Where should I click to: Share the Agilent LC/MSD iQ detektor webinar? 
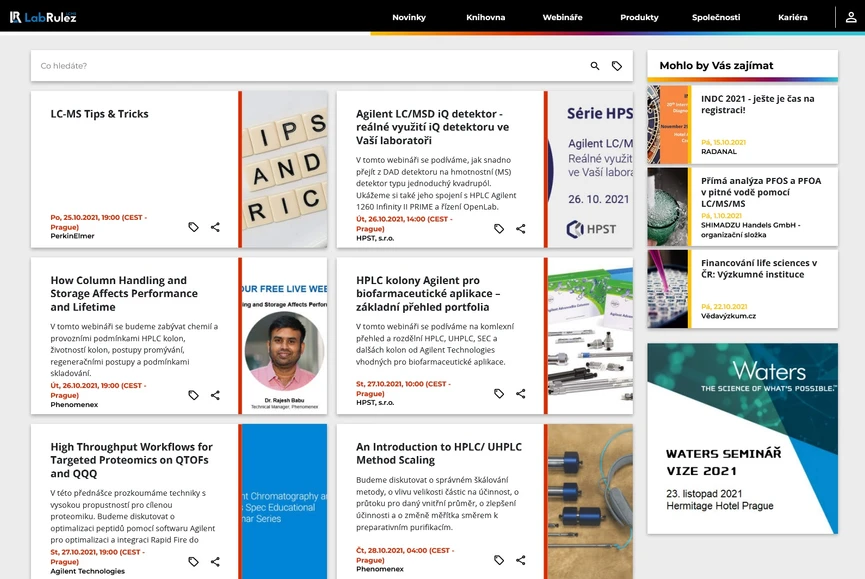click(x=521, y=229)
